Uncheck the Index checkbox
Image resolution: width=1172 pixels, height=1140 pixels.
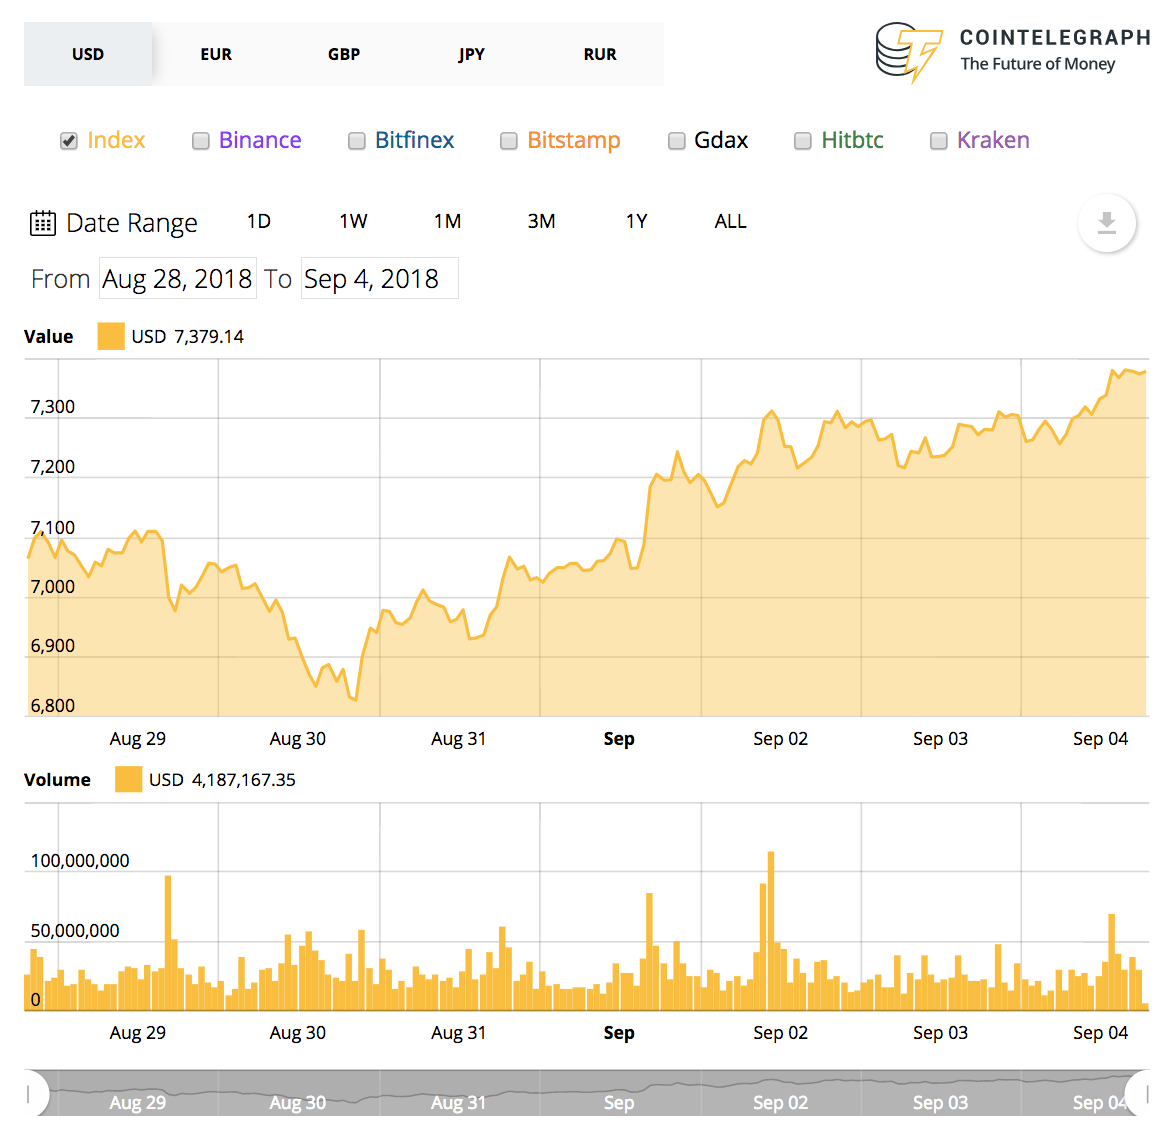pos(69,141)
